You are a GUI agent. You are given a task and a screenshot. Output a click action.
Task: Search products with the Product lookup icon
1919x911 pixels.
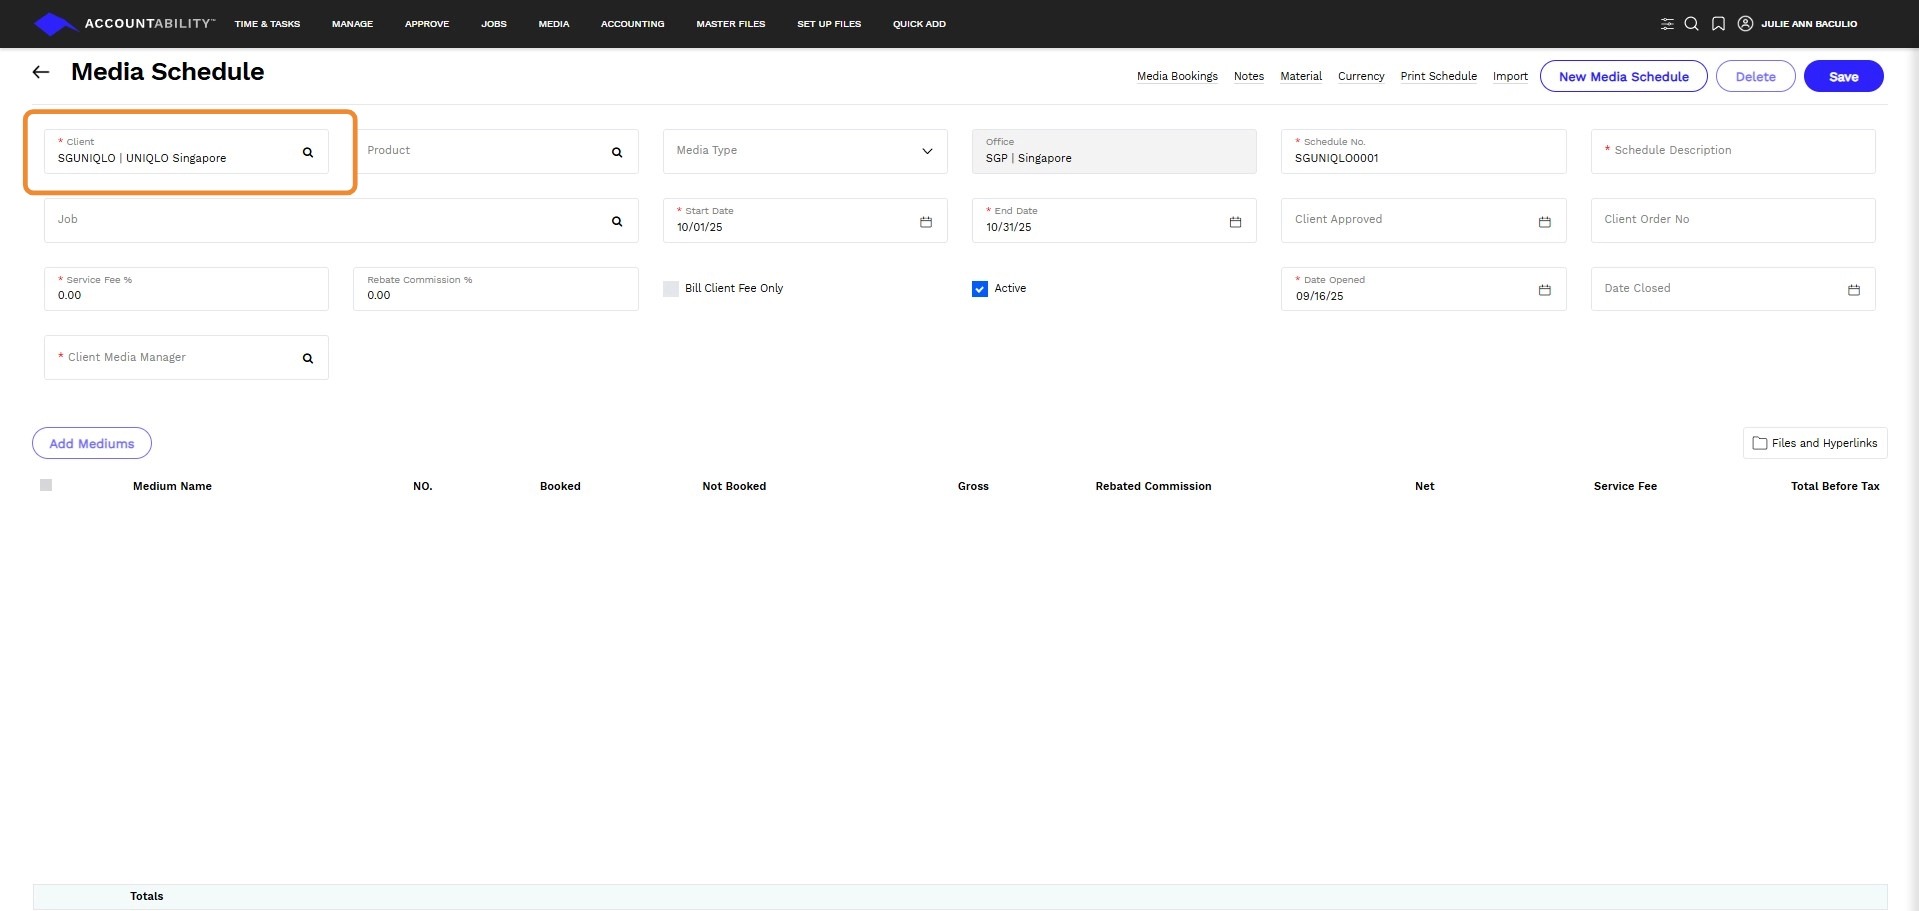click(617, 152)
